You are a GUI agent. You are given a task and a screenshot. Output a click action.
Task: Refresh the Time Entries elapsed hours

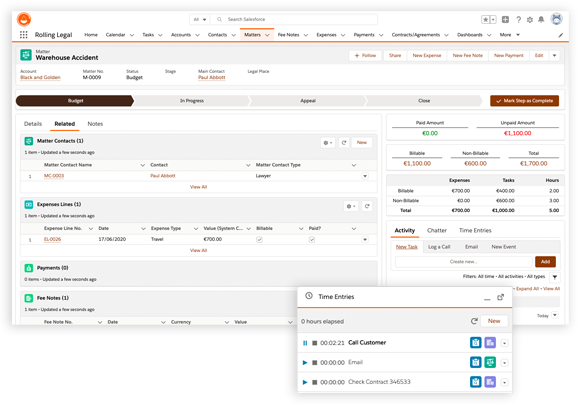pos(474,321)
